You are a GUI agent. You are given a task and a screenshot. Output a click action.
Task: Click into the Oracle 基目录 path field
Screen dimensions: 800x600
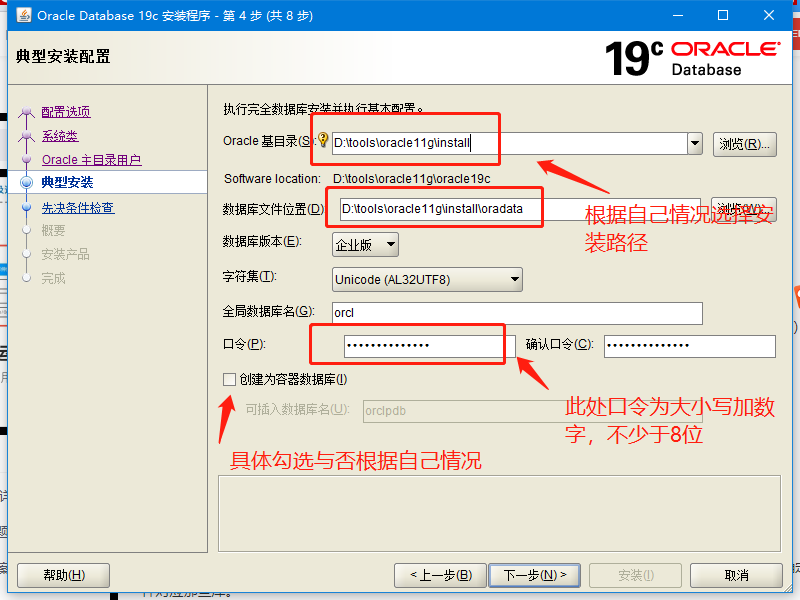coord(509,143)
